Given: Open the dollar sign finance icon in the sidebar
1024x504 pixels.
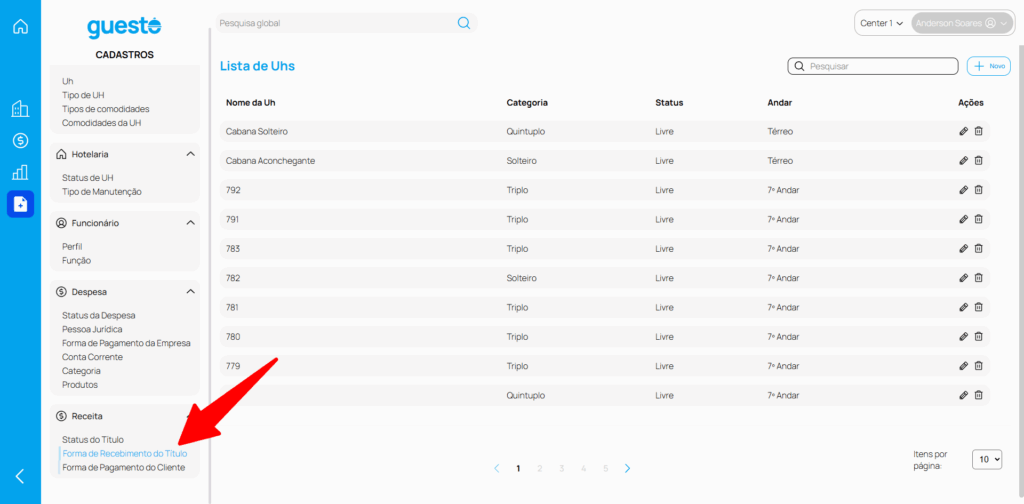Looking at the screenshot, I should click(x=20, y=141).
